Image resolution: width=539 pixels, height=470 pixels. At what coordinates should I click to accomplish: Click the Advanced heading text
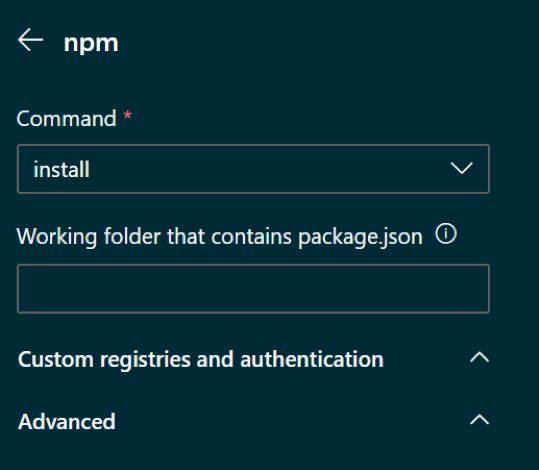[x=67, y=422]
